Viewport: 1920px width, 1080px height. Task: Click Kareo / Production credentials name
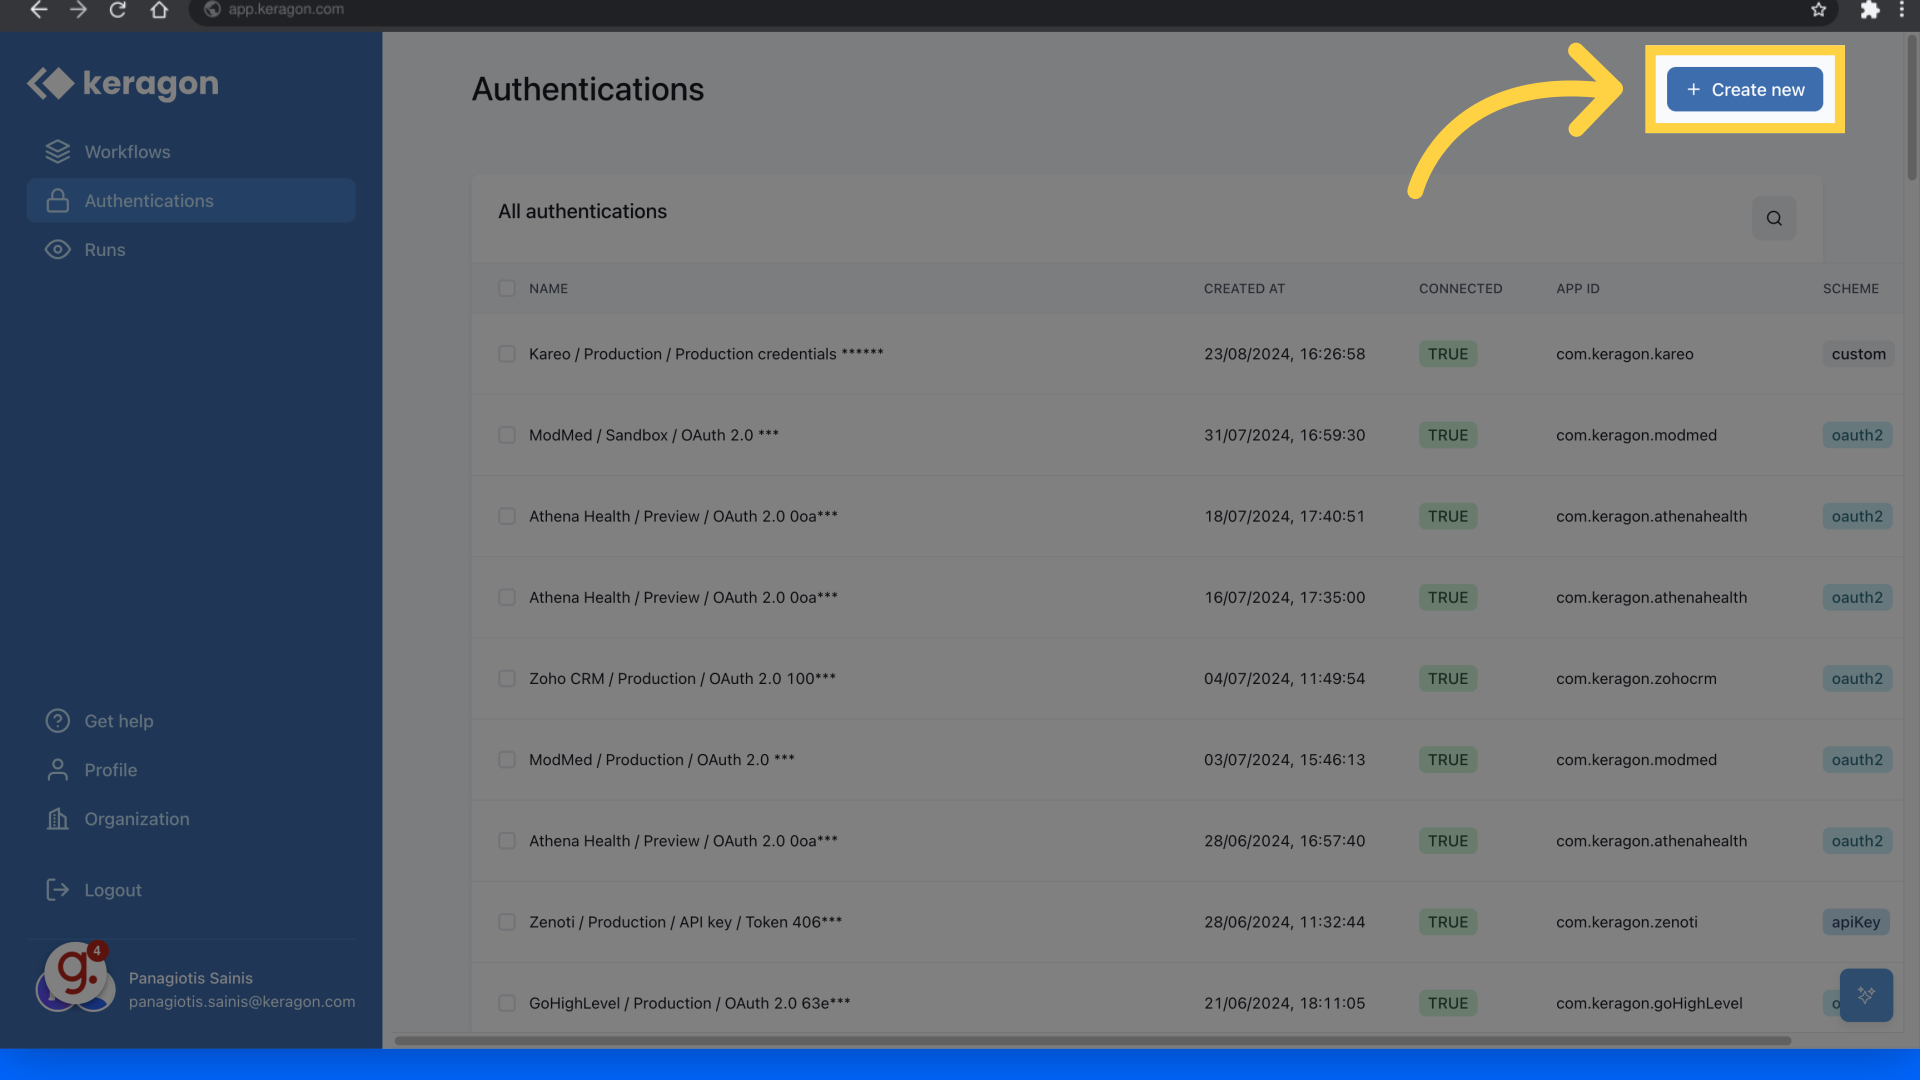click(x=706, y=354)
